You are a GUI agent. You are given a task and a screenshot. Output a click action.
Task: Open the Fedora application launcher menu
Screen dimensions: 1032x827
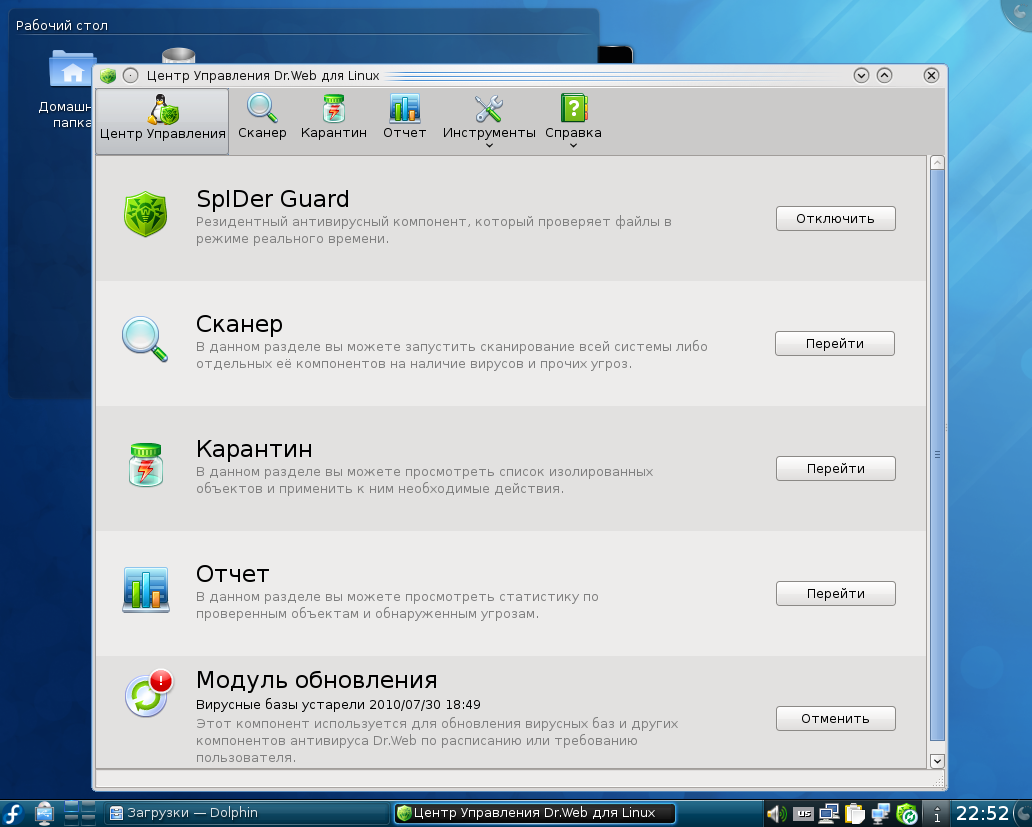coord(13,814)
